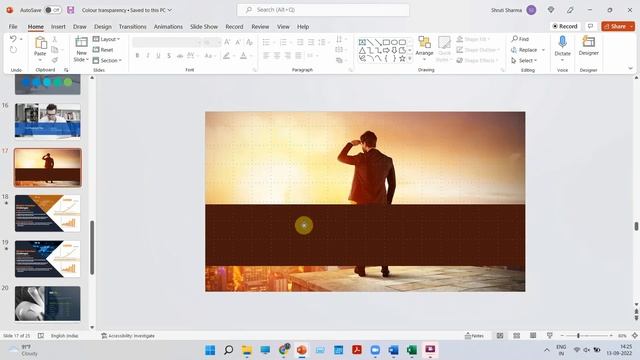Start Slide Show from status bar icon
This screenshot has width=640, height=360.
pyautogui.click(x=549, y=336)
